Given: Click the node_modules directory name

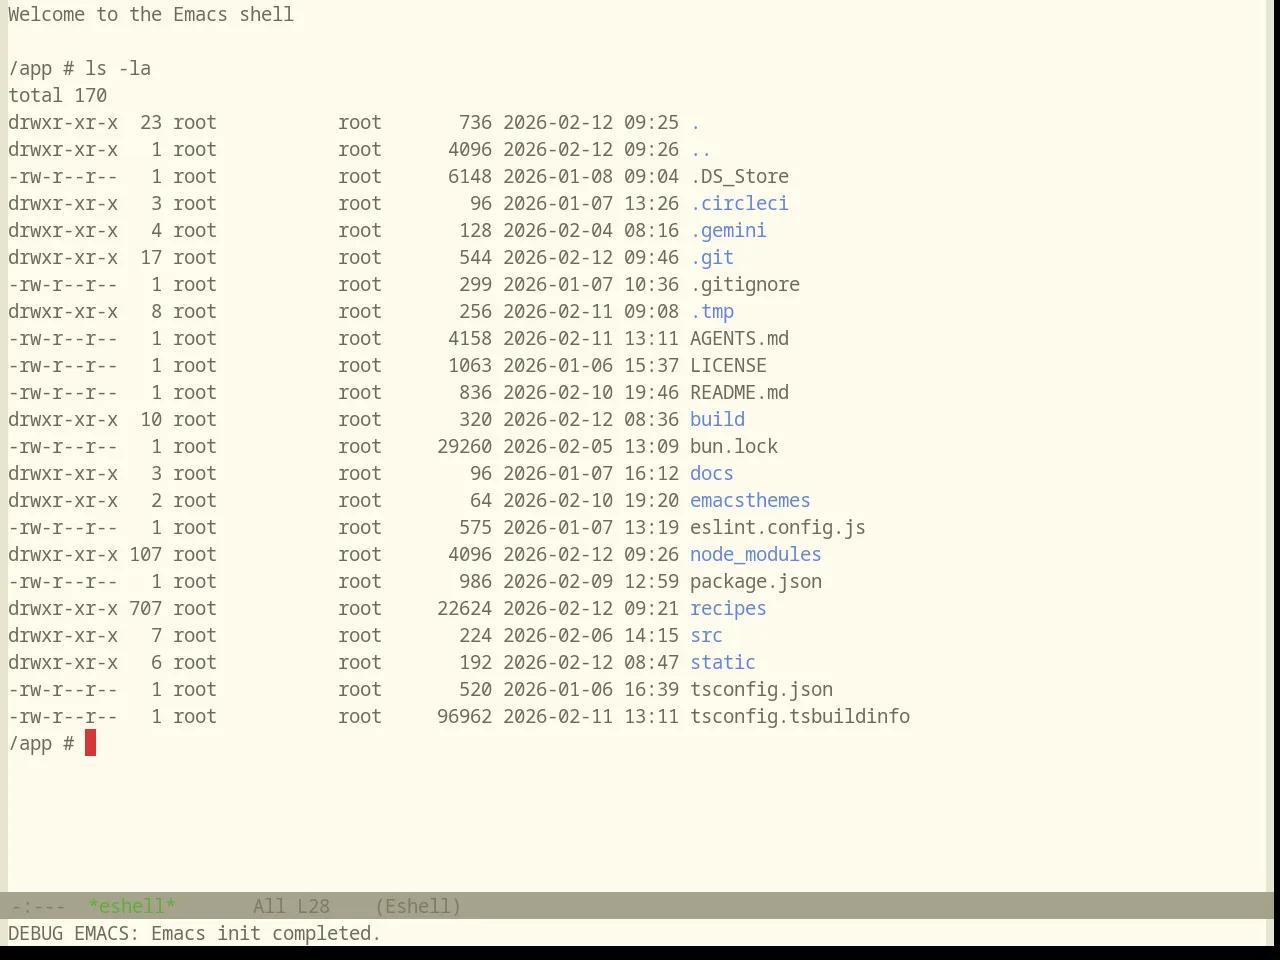Looking at the screenshot, I should click(x=755, y=554).
